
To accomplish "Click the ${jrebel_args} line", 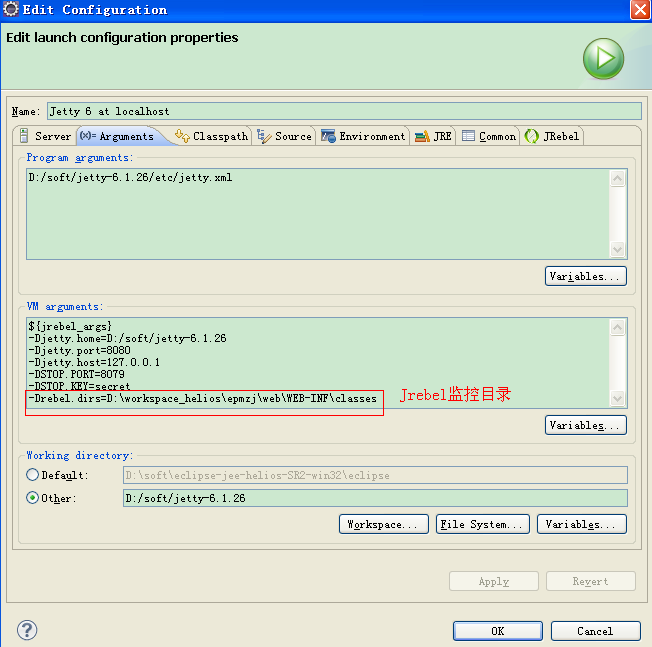I will pos(70,326).
